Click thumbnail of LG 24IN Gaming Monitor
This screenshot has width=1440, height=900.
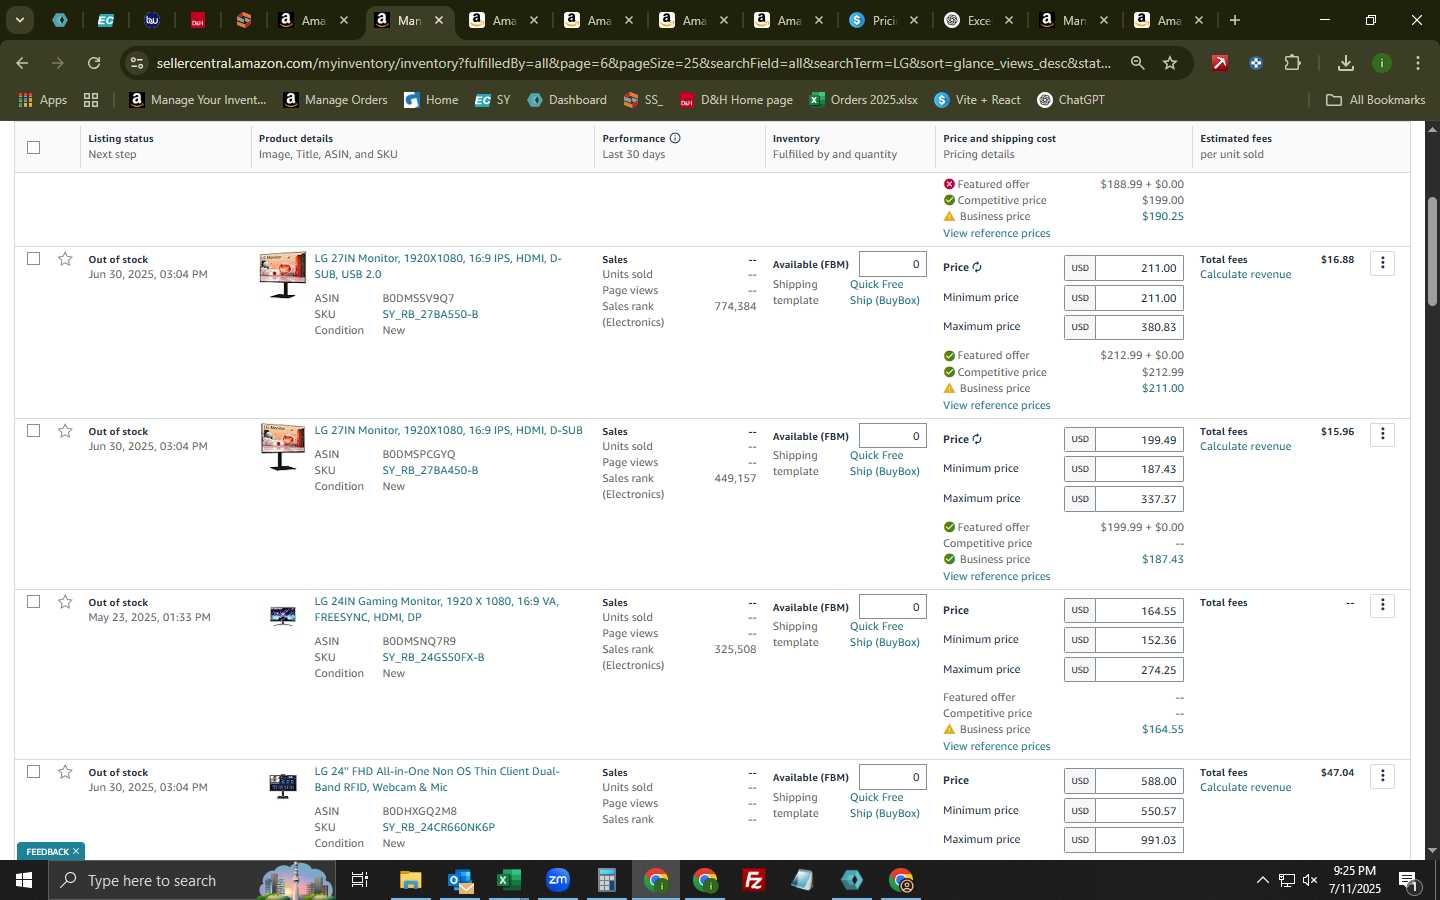click(x=283, y=616)
